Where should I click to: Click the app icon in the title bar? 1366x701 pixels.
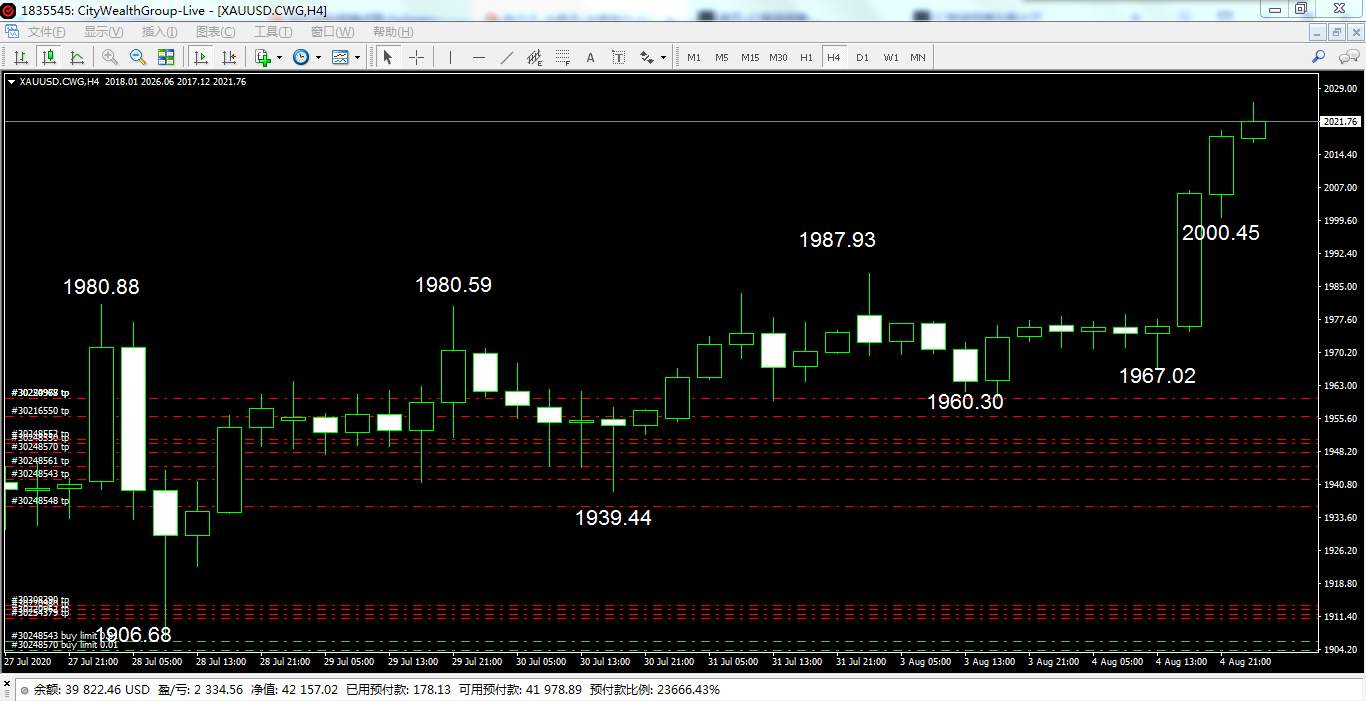[x=10, y=10]
